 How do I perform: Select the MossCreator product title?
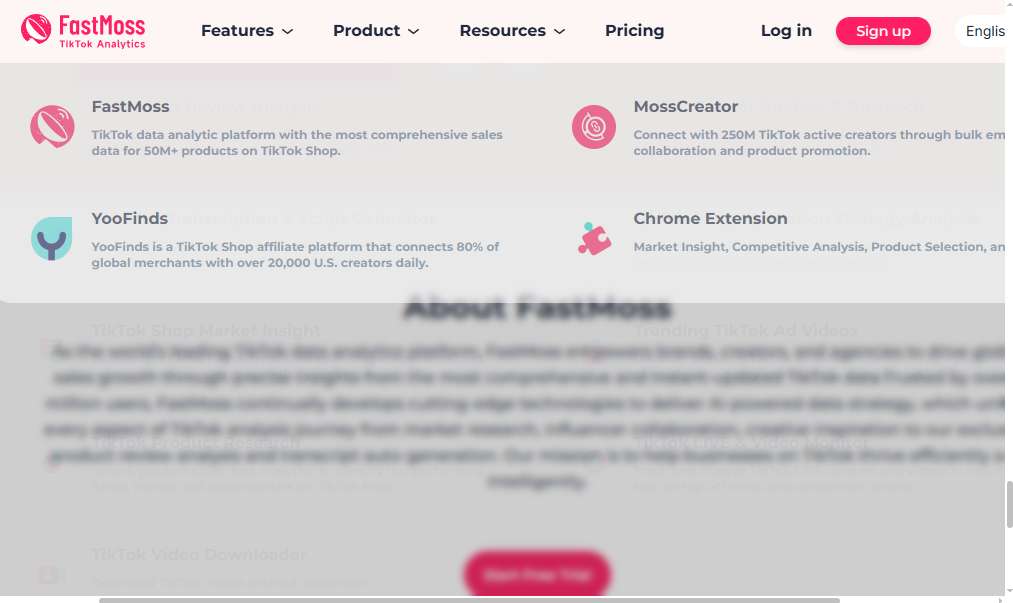(x=685, y=107)
